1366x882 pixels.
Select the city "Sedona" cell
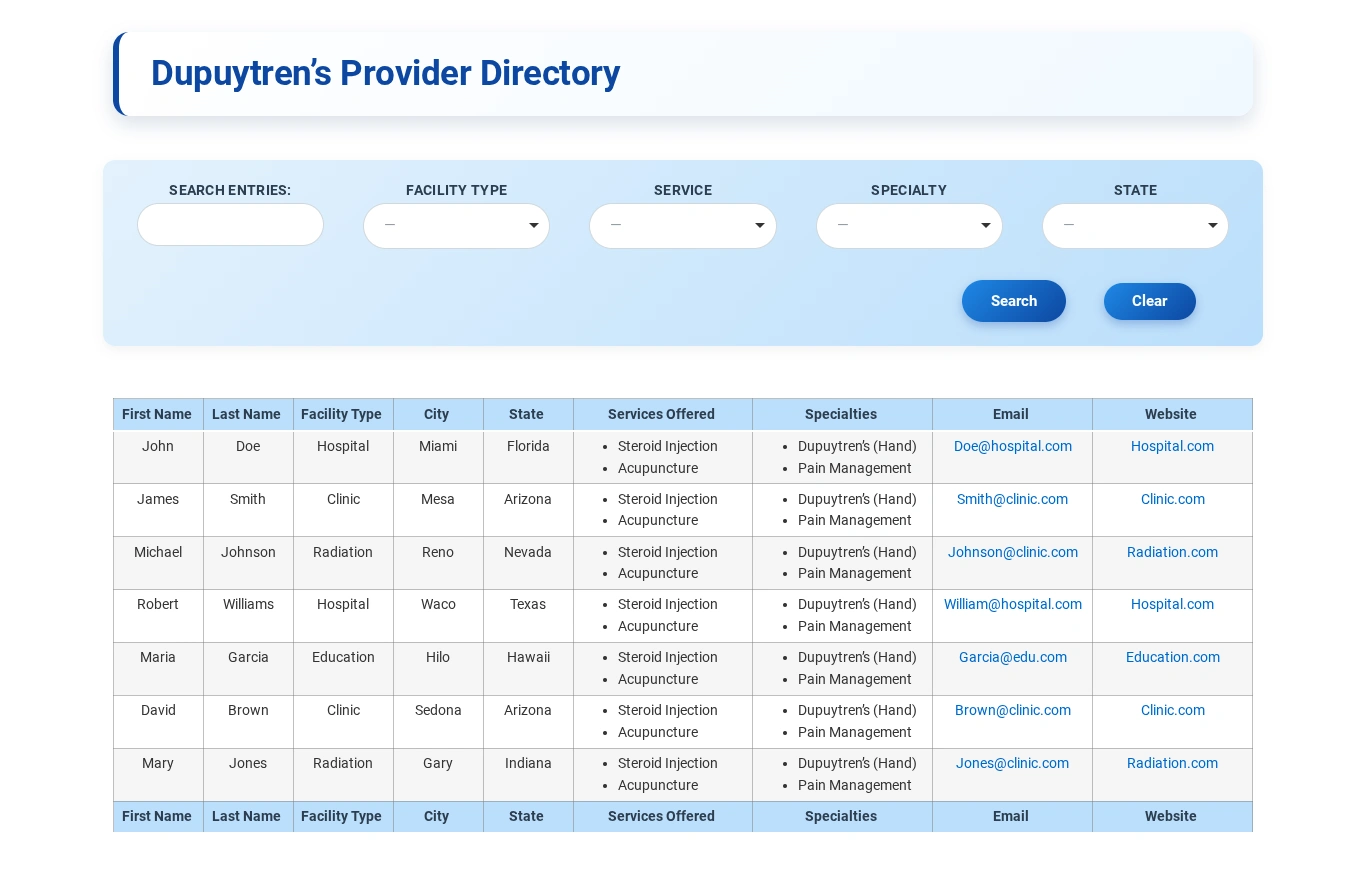pos(438,722)
